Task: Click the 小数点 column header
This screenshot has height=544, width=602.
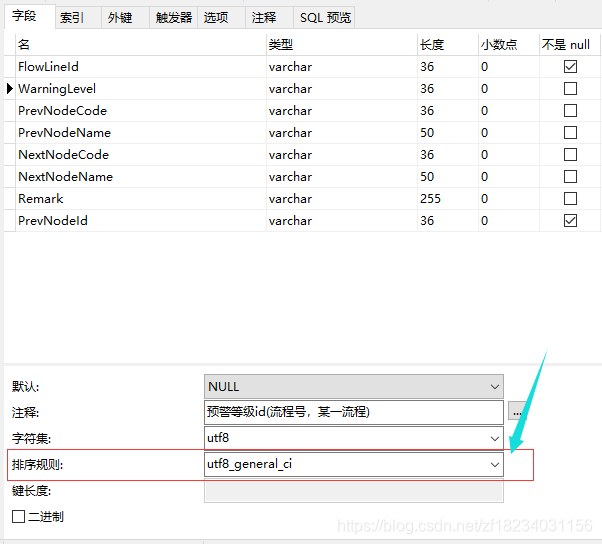Action: (x=509, y=45)
